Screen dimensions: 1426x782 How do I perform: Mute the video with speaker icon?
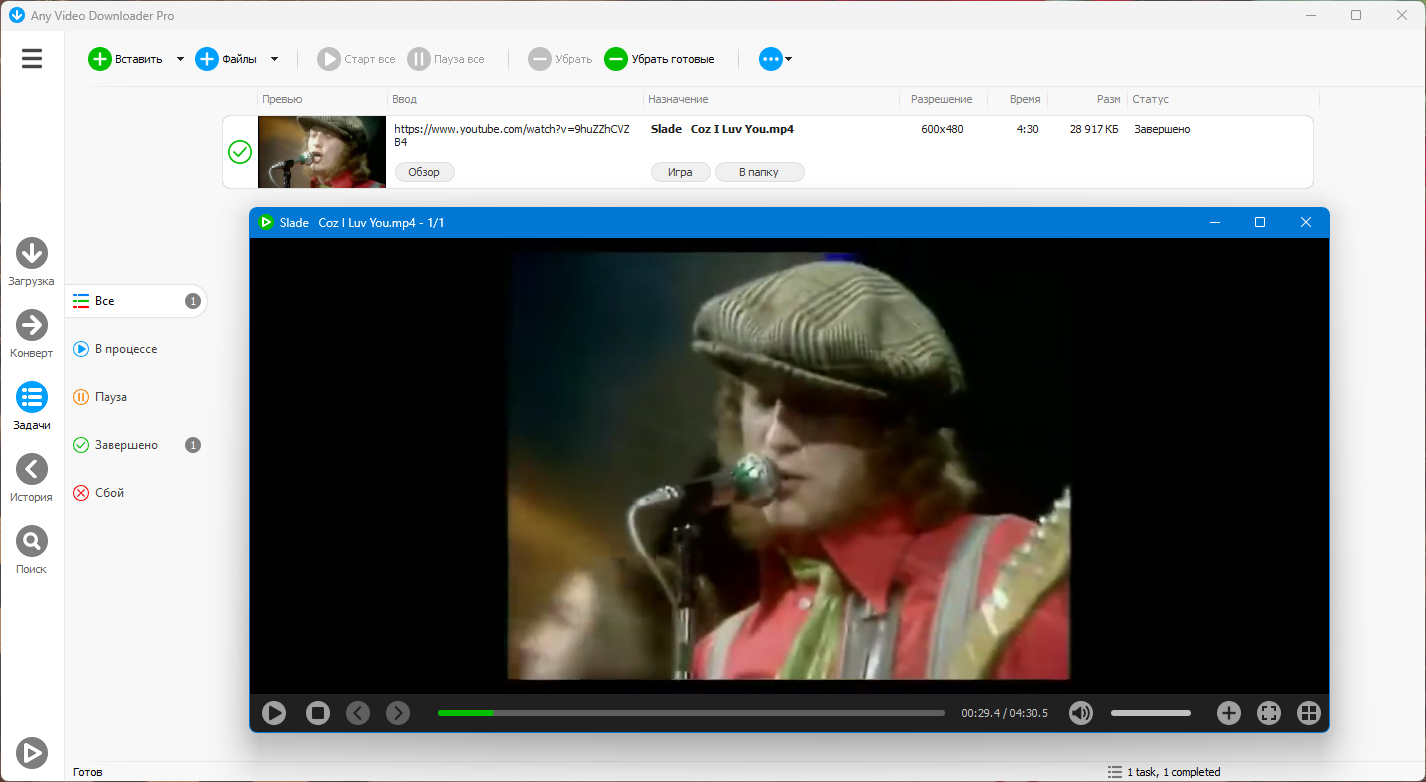pos(1080,713)
